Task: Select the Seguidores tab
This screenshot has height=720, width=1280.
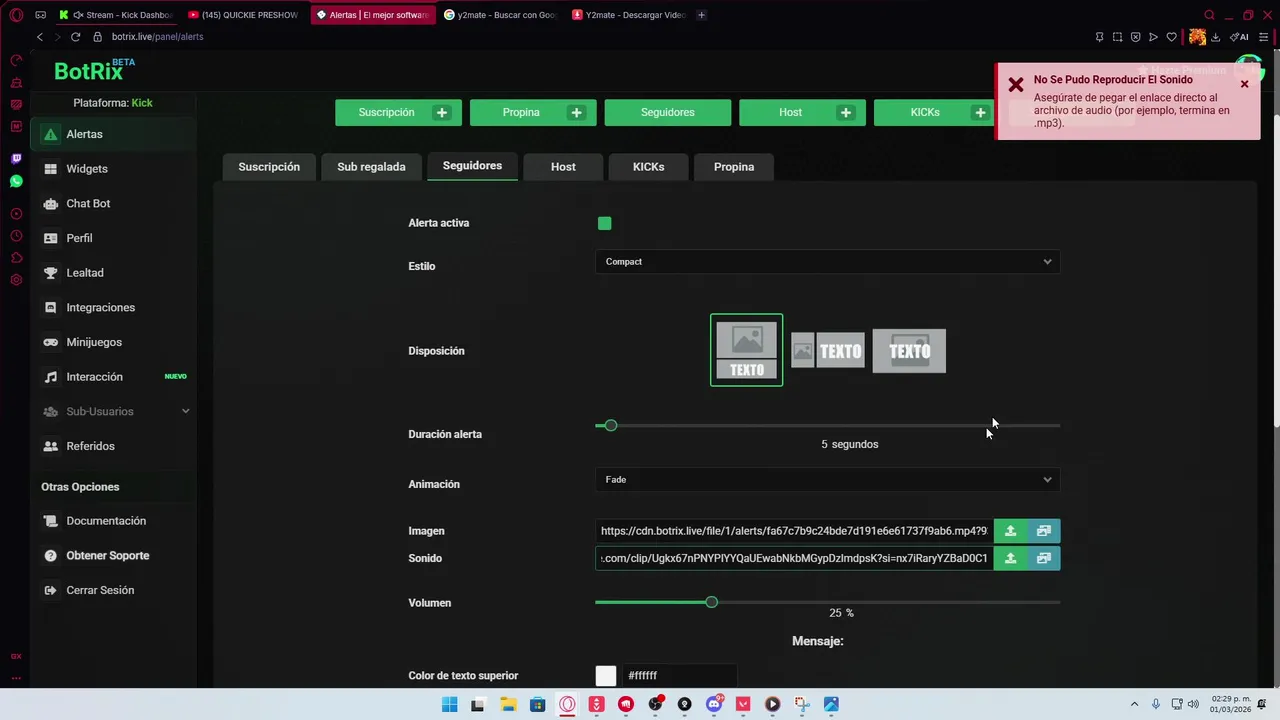Action: coord(472,166)
